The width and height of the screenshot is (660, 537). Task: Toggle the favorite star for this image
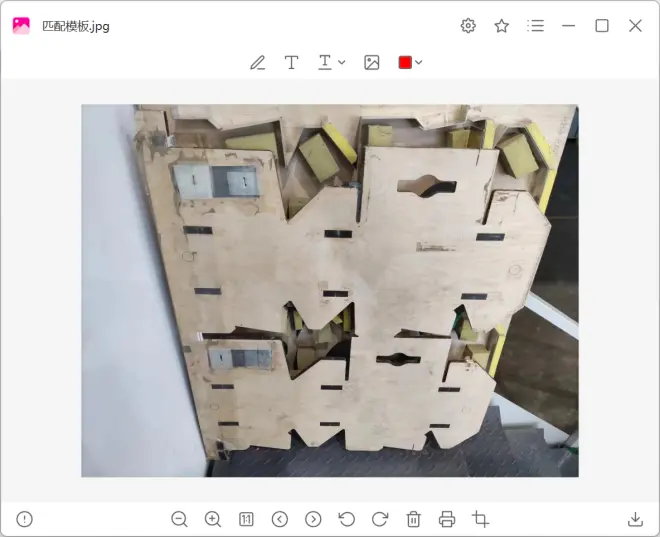pos(502,26)
